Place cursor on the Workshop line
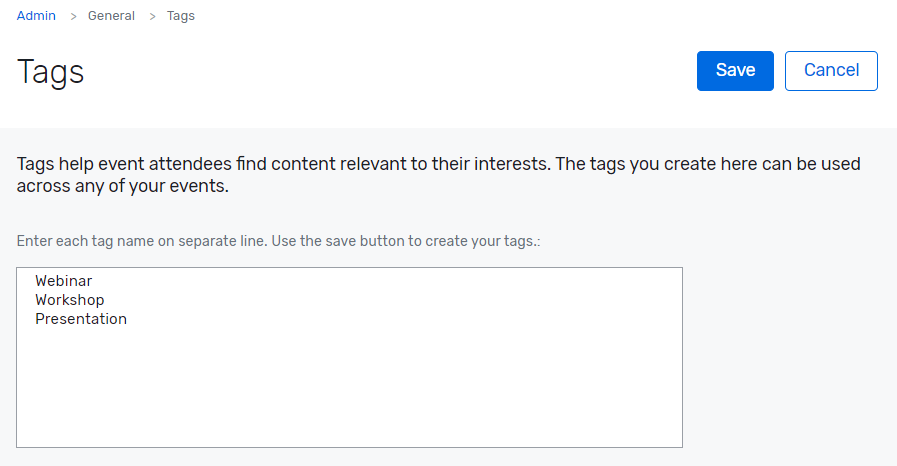Image resolution: width=897 pixels, height=466 pixels. point(69,300)
